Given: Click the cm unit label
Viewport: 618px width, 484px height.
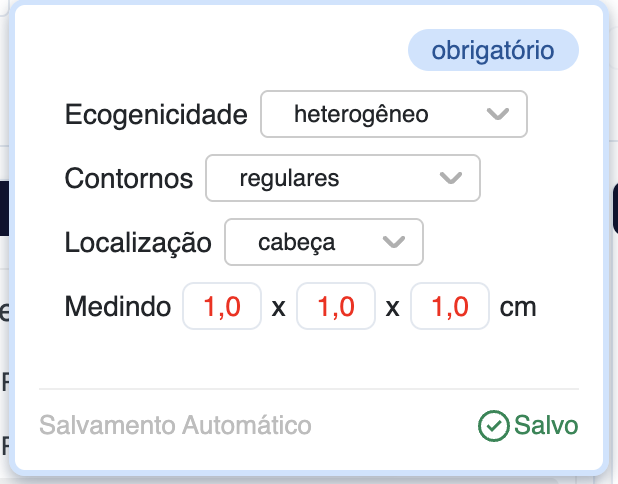Looking at the screenshot, I should (x=518, y=307).
